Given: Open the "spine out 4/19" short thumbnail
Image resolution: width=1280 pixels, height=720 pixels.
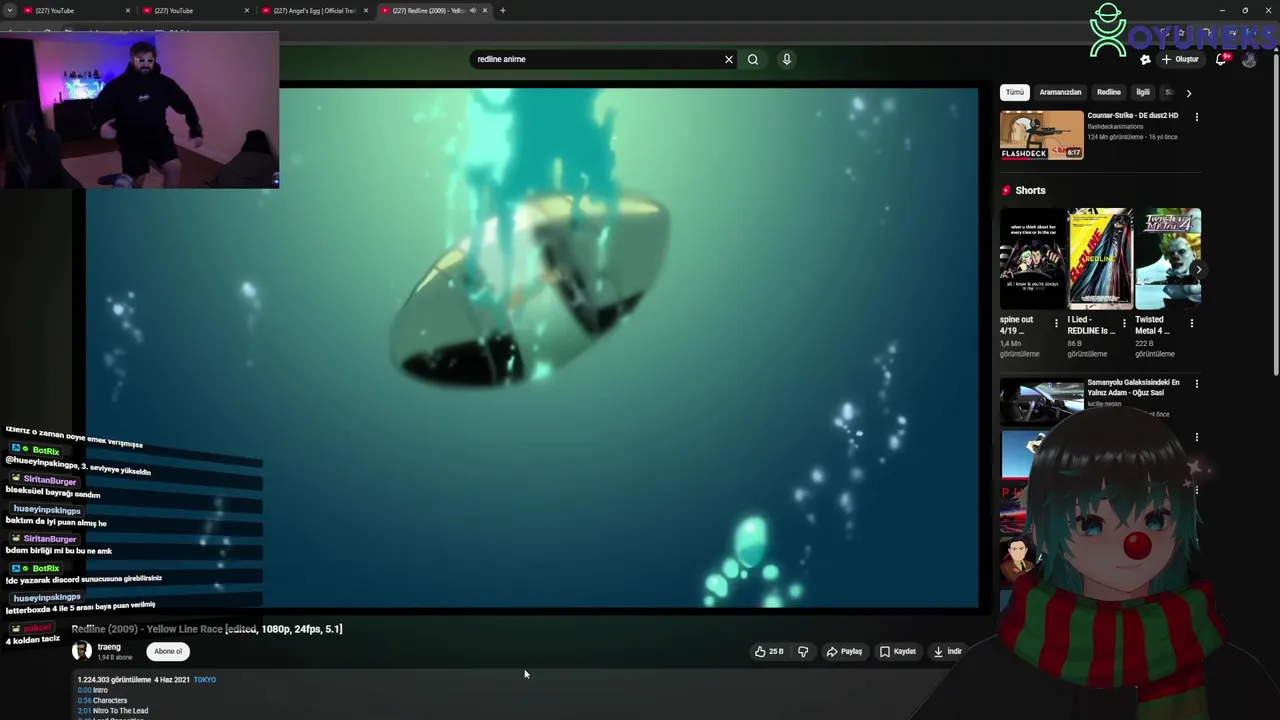Looking at the screenshot, I should (1032, 259).
